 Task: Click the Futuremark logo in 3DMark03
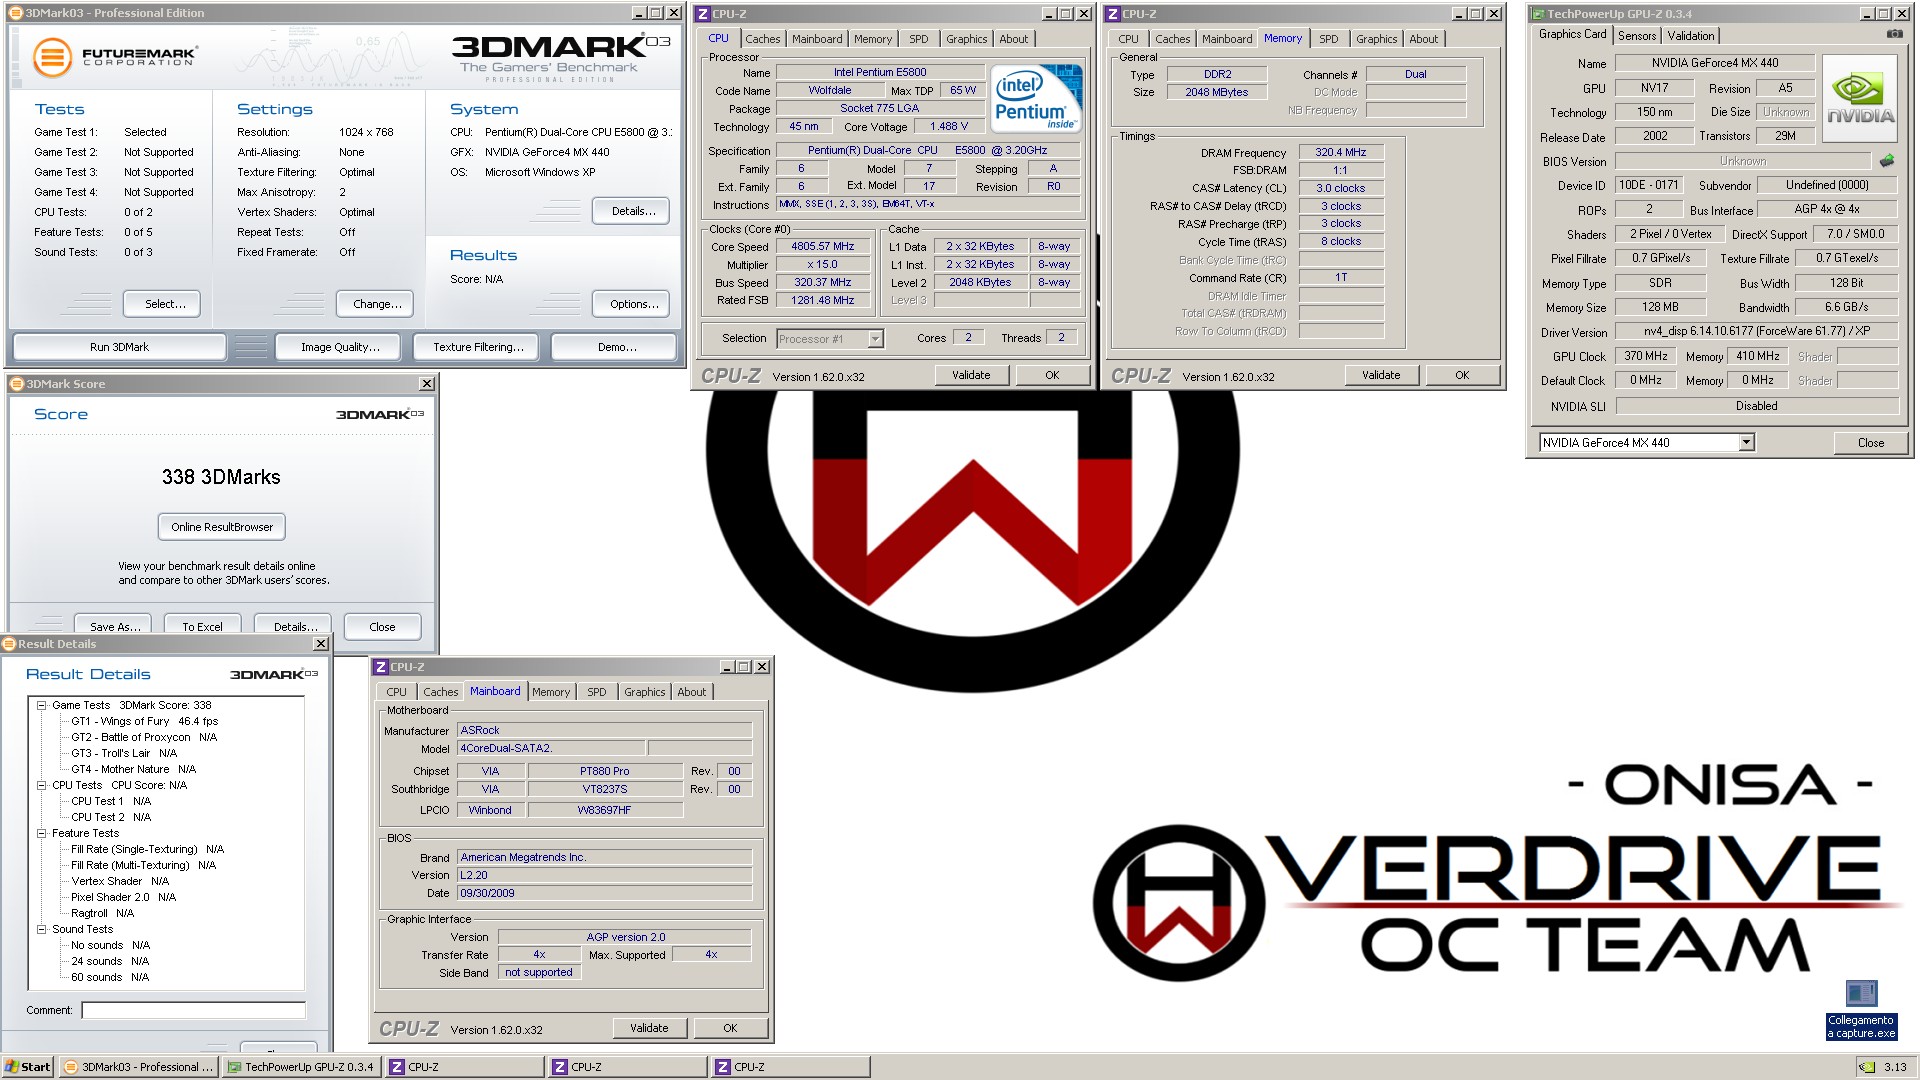coord(114,56)
